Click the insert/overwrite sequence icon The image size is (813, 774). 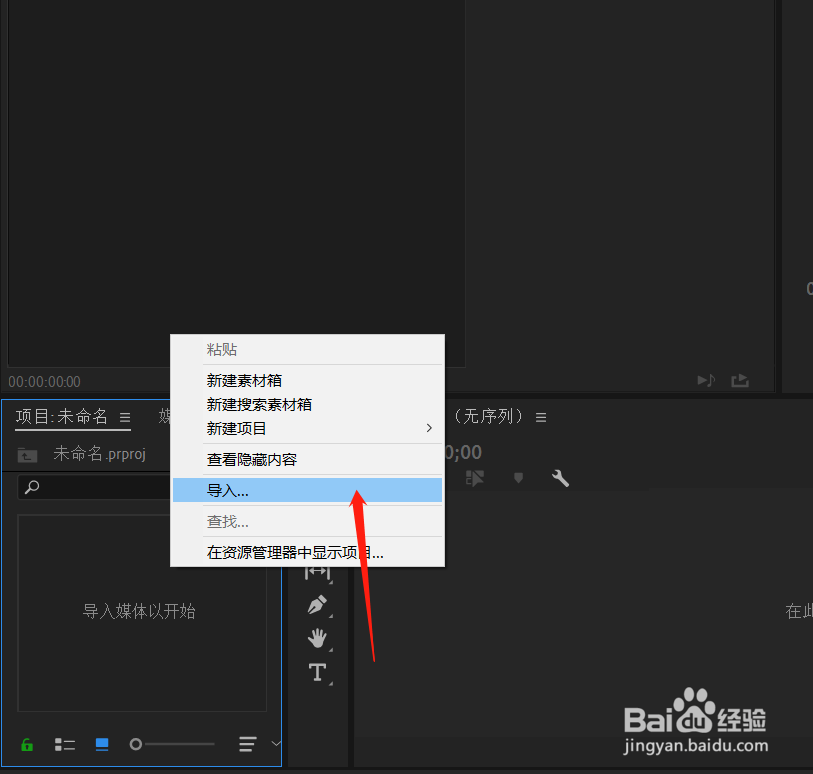pyautogui.click(x=475, y=479)
